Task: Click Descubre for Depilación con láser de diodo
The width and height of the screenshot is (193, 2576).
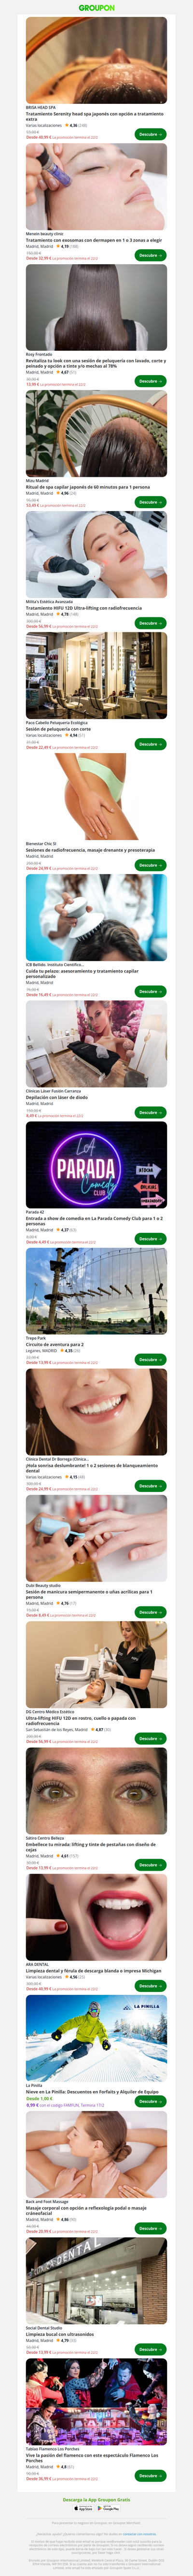Action: click(150, 1112)
